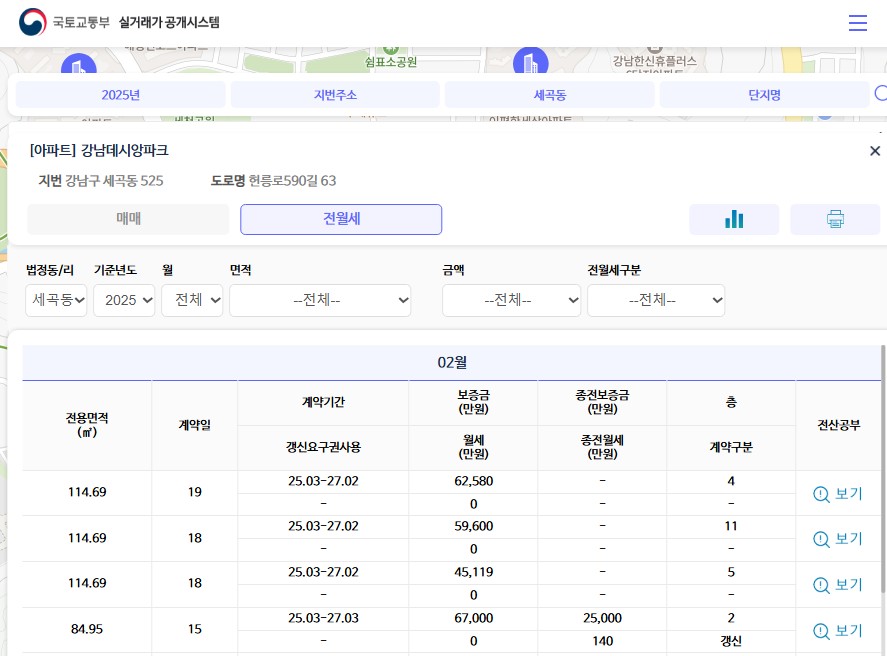Click the map marker pin near 강남한신휴플러스
The width and height of the screenshot is (887, 656).
(x=531, y=62)
